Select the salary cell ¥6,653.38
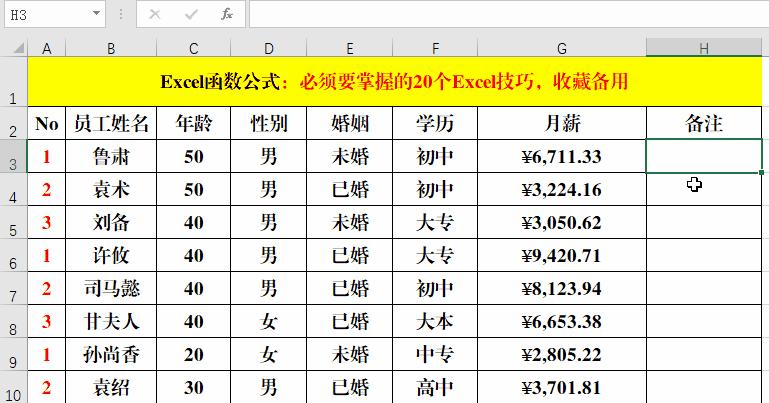Screen dimensions: 769x403 pos(562,322)
